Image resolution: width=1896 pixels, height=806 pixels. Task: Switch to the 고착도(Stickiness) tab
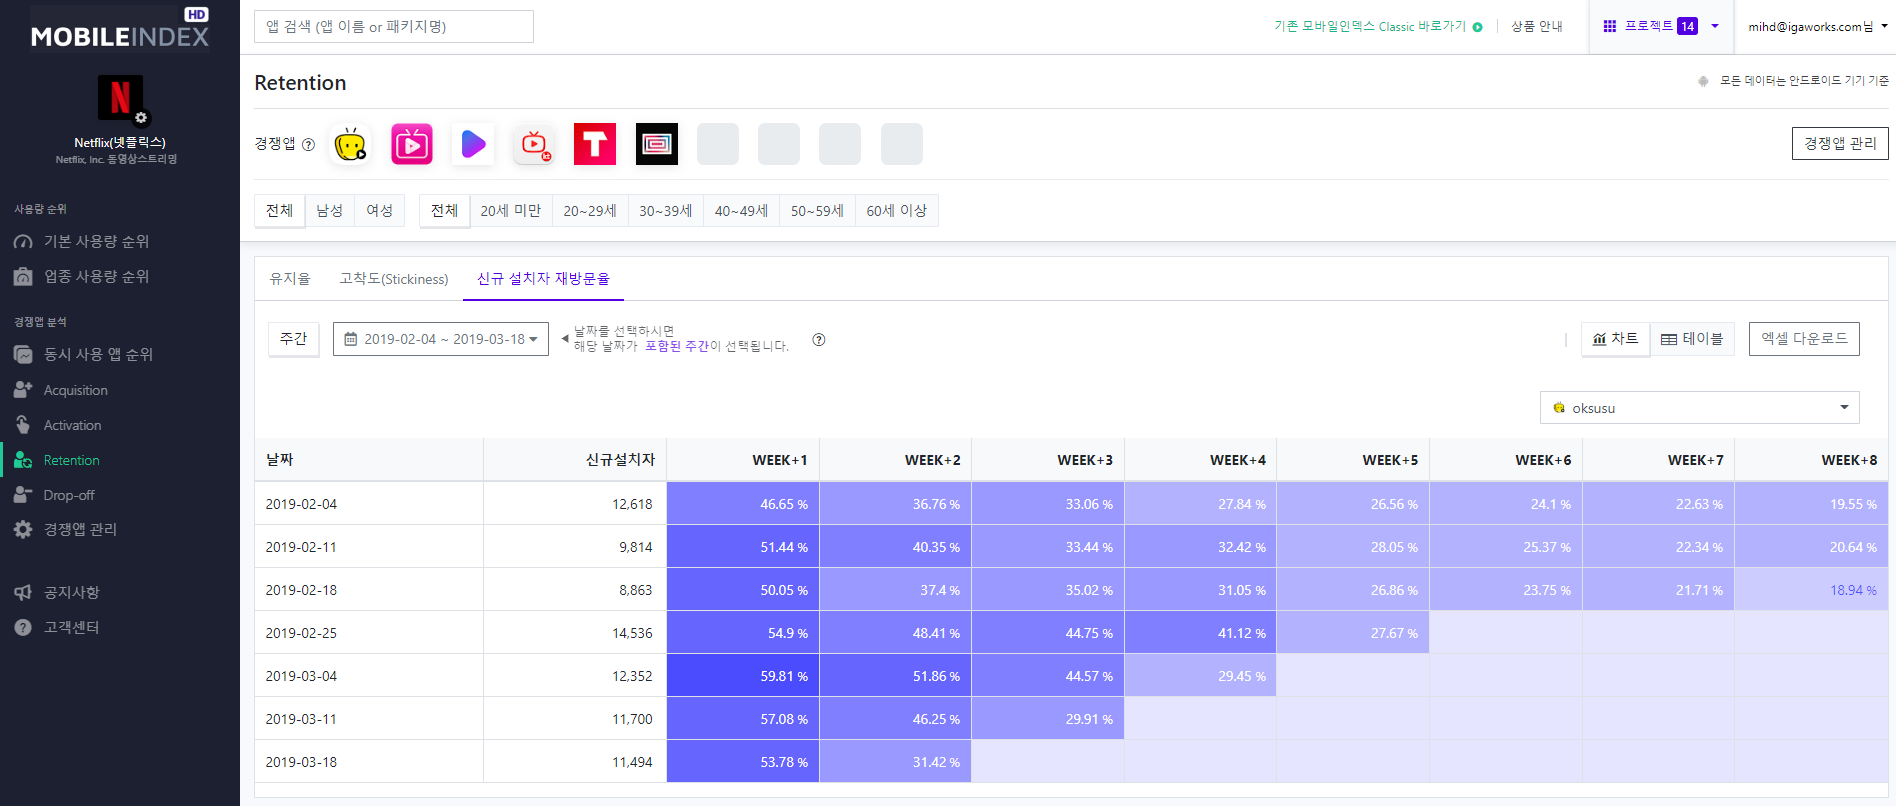tap(394, 279)
